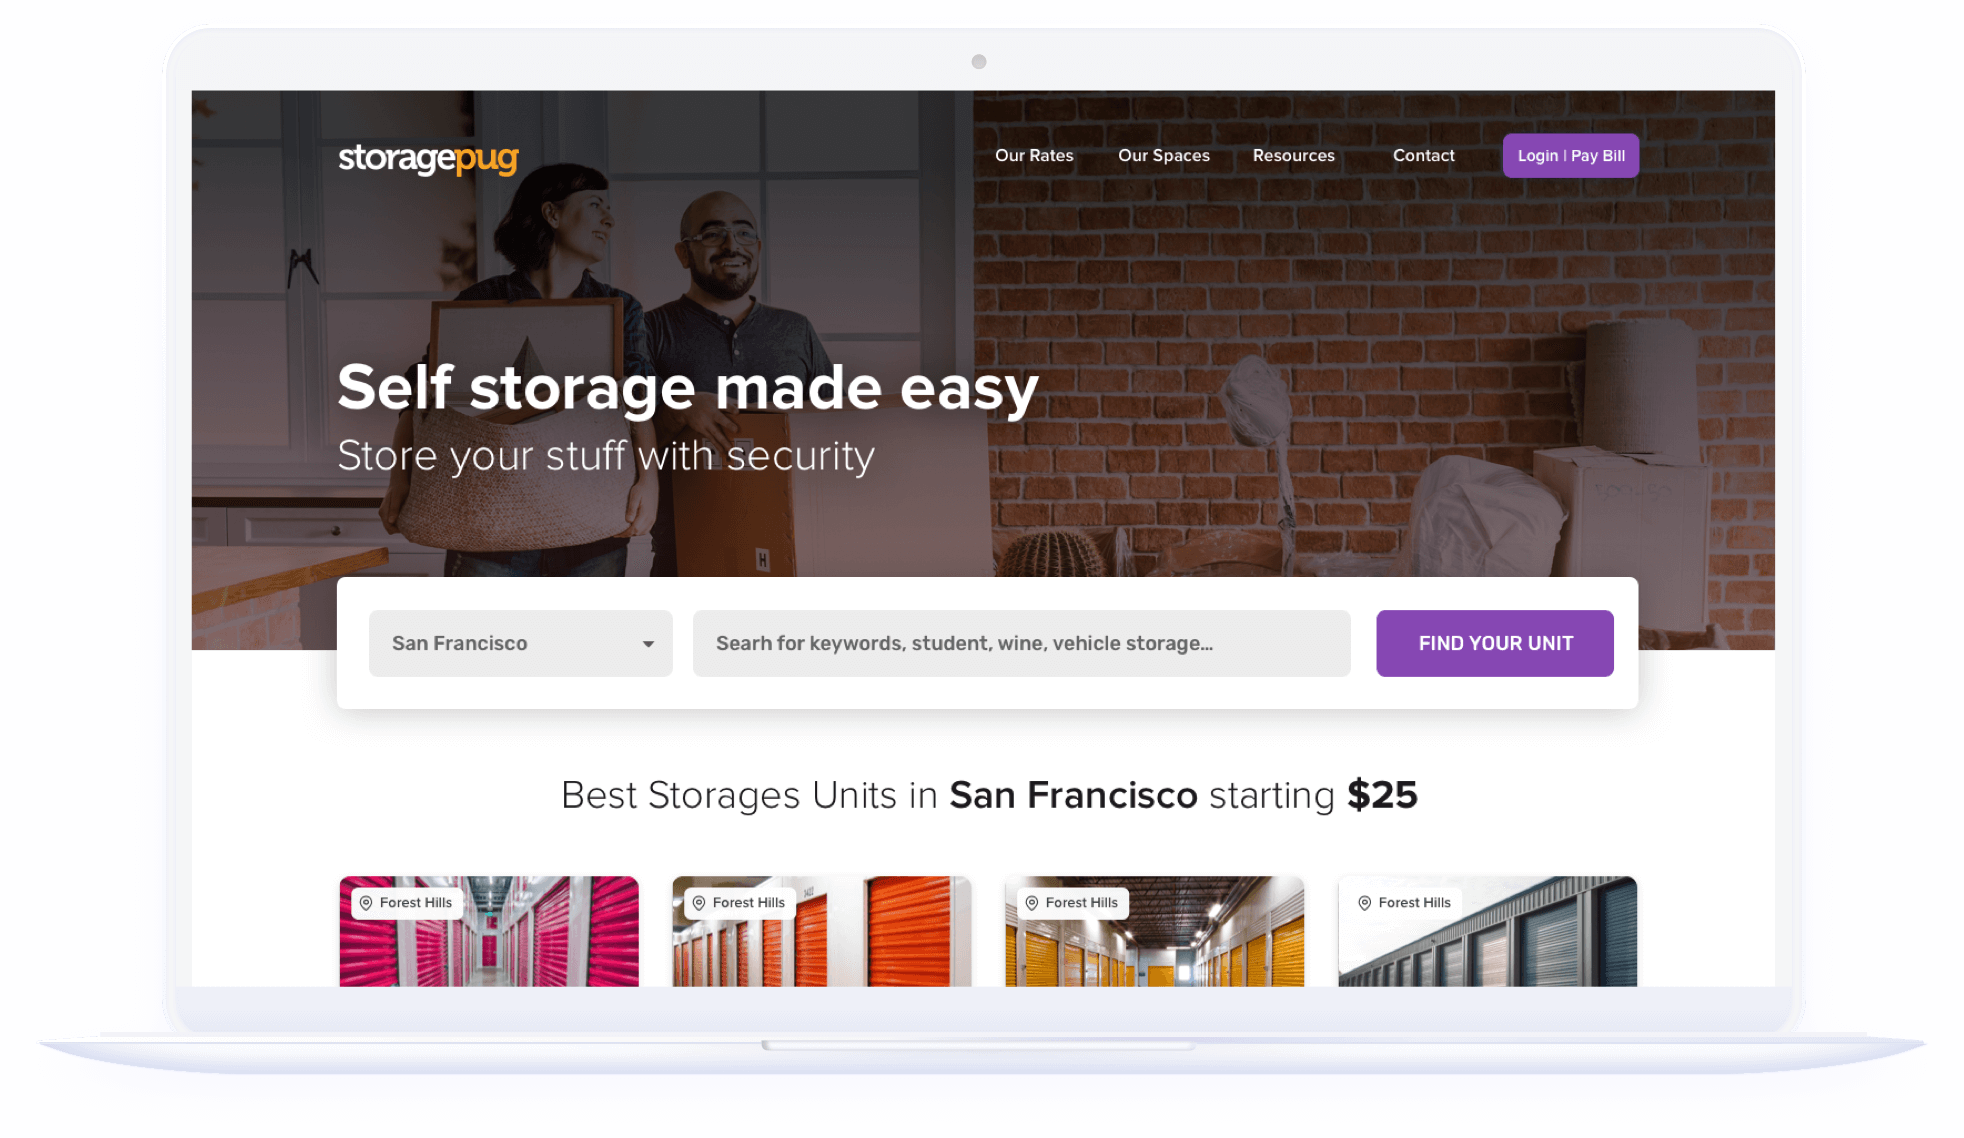Expand the city selector chevron
The height and width of the screenshot is (1138, 1964).
tap(648, 643)
